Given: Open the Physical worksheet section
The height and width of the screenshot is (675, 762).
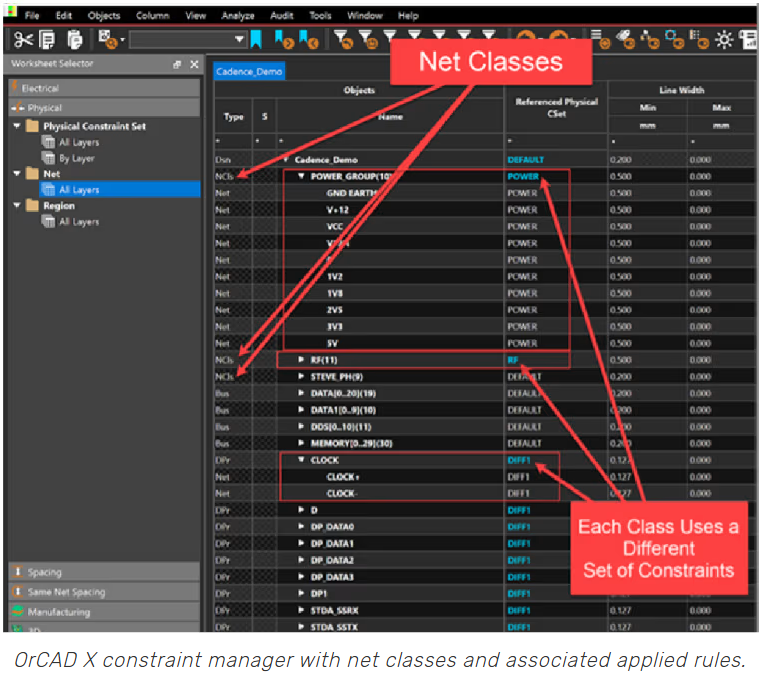Looking at the screenshot, I should (104, 107).
